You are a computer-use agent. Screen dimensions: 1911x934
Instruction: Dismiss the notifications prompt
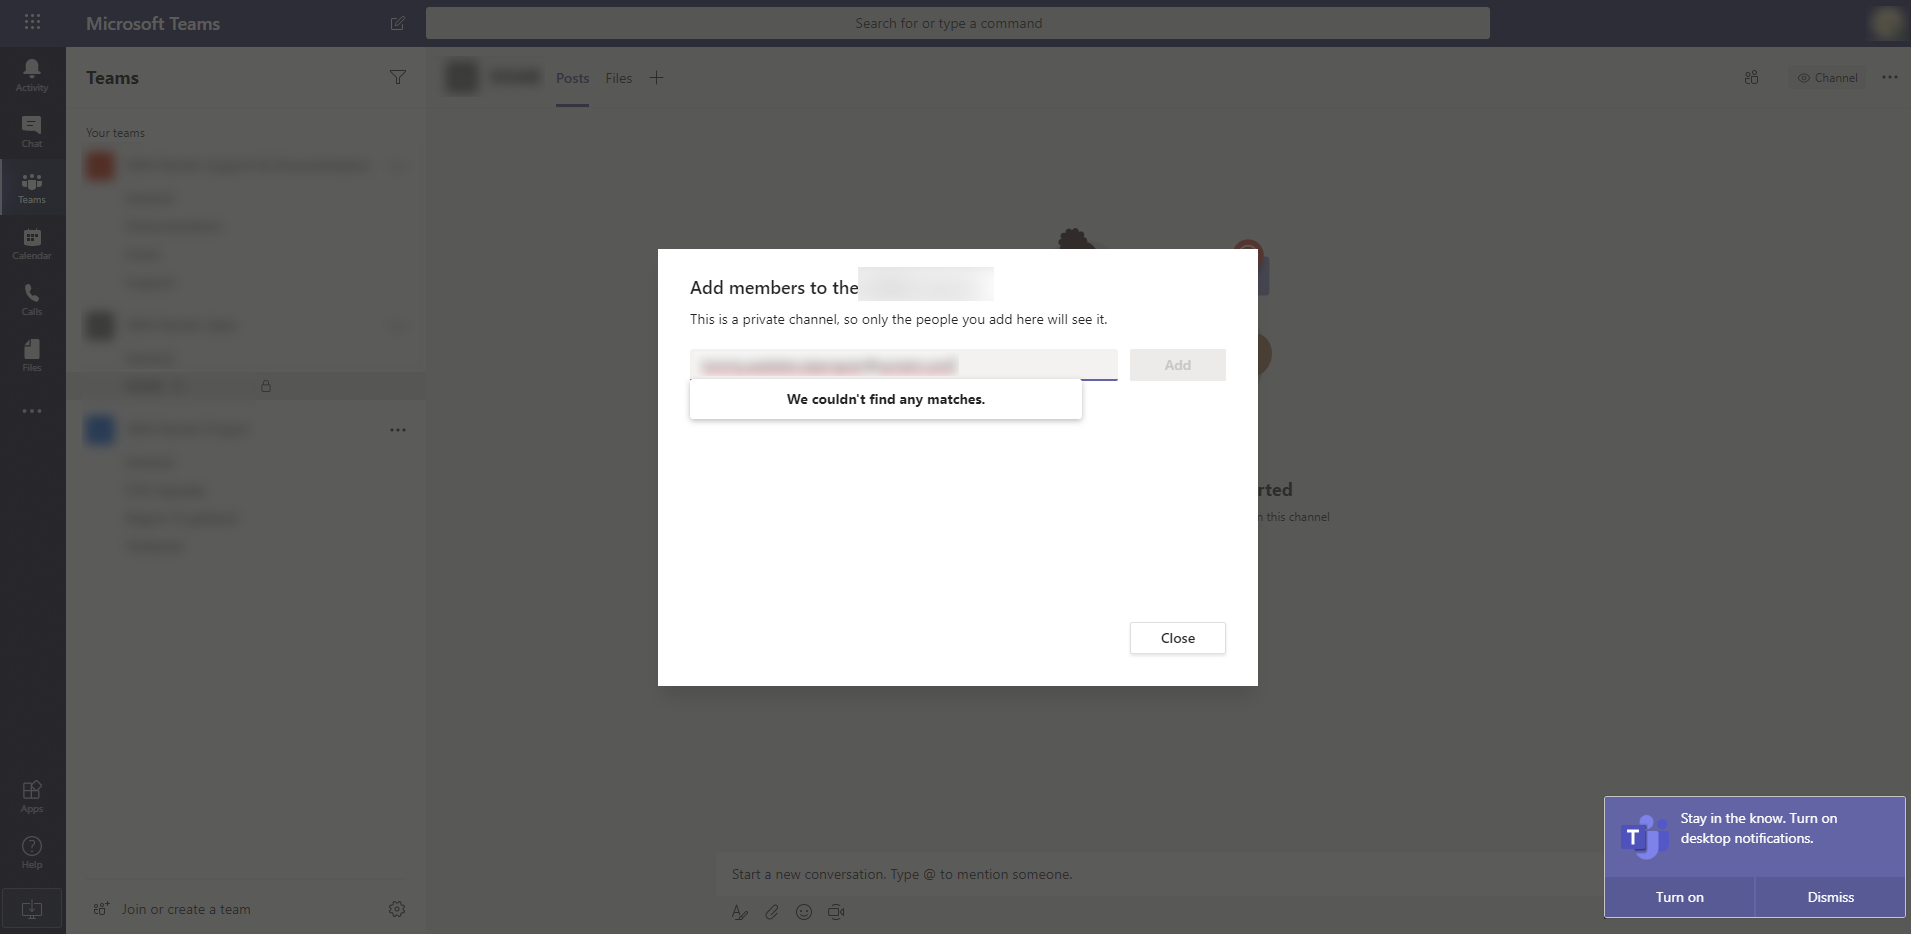point(1831,897)
